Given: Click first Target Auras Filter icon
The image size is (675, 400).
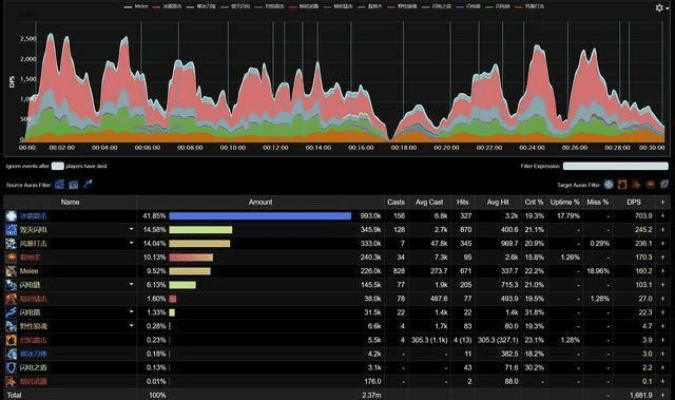Looking at the screenshot, I should 609,184.
